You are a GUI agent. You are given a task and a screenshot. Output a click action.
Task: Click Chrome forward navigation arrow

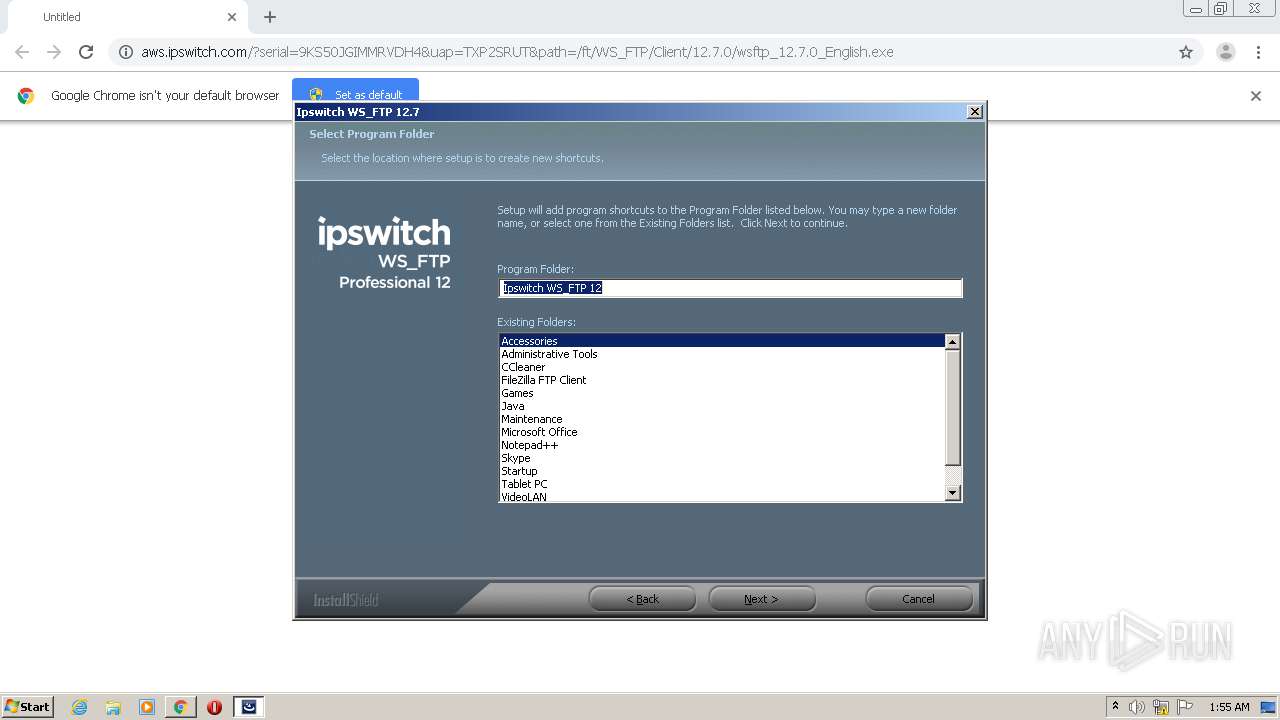click(x=54, y=52)
